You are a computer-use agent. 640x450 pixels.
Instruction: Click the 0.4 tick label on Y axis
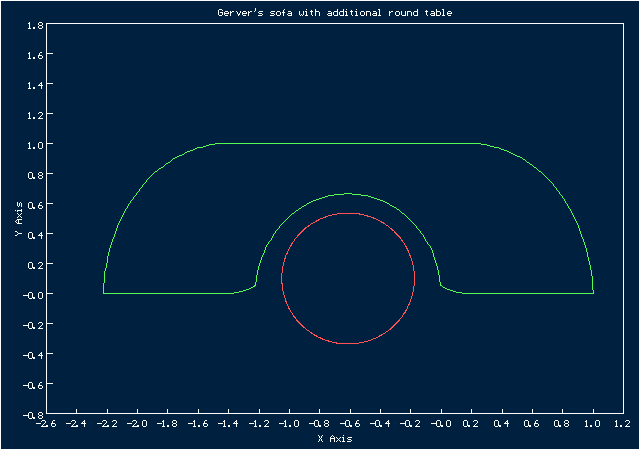click(x=35, y=236)
